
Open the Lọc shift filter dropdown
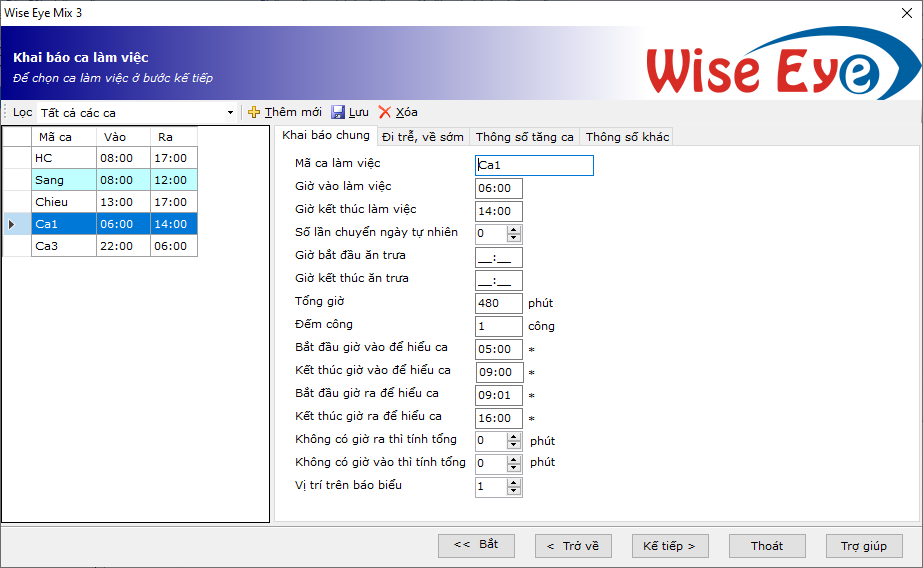231,113
